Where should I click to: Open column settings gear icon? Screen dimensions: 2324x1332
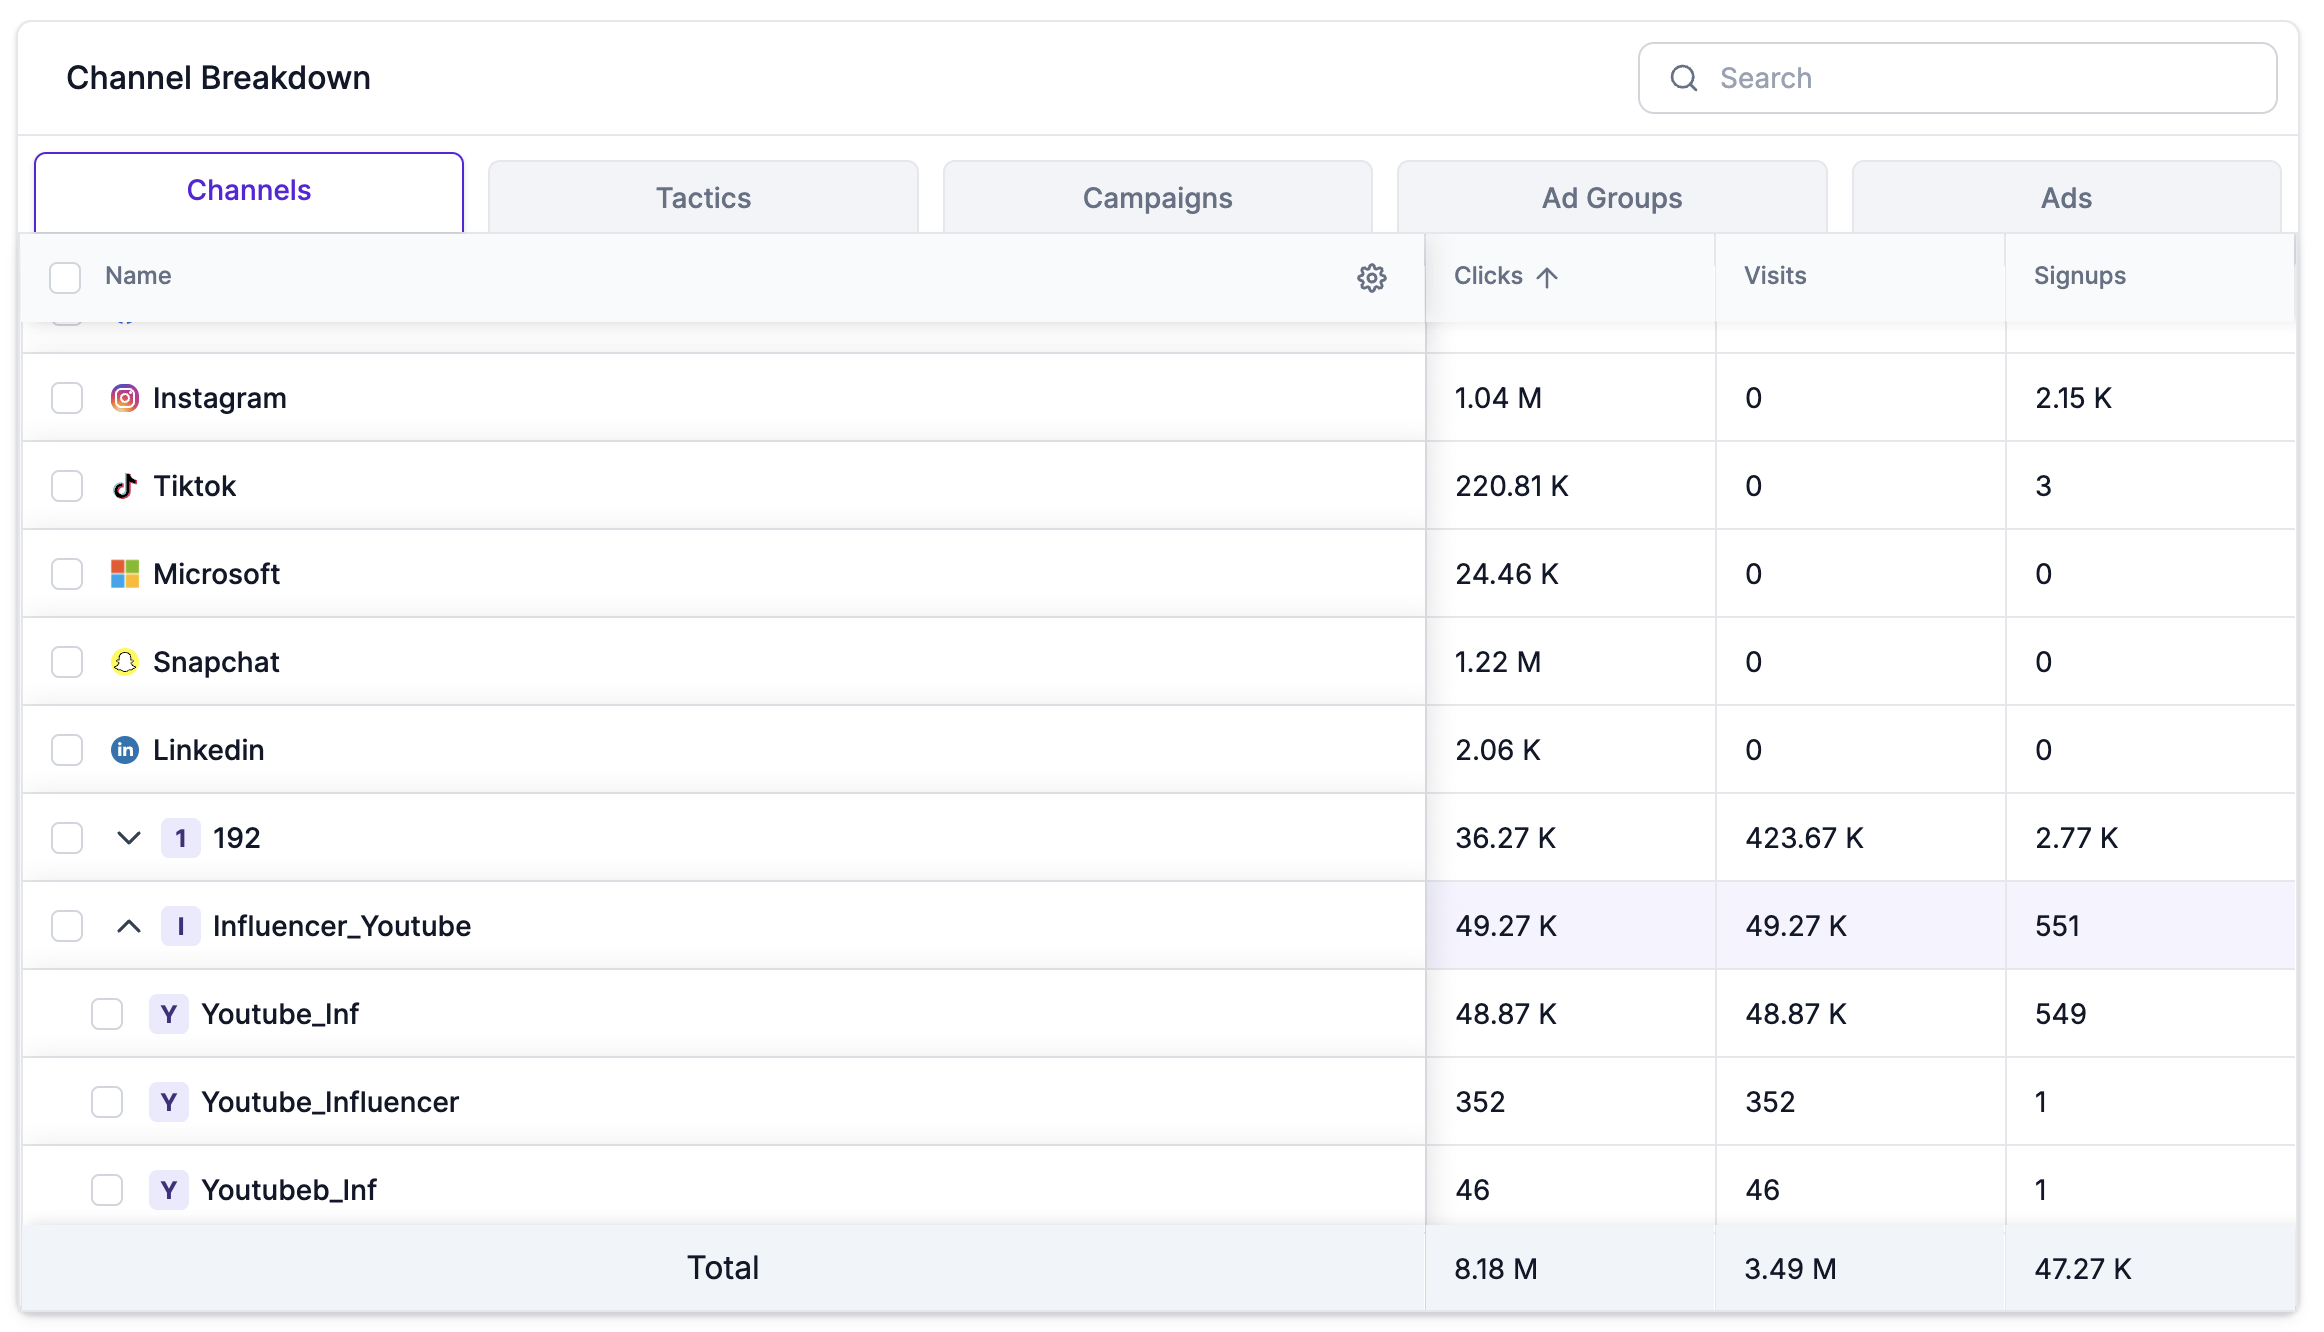point(1371,277)
